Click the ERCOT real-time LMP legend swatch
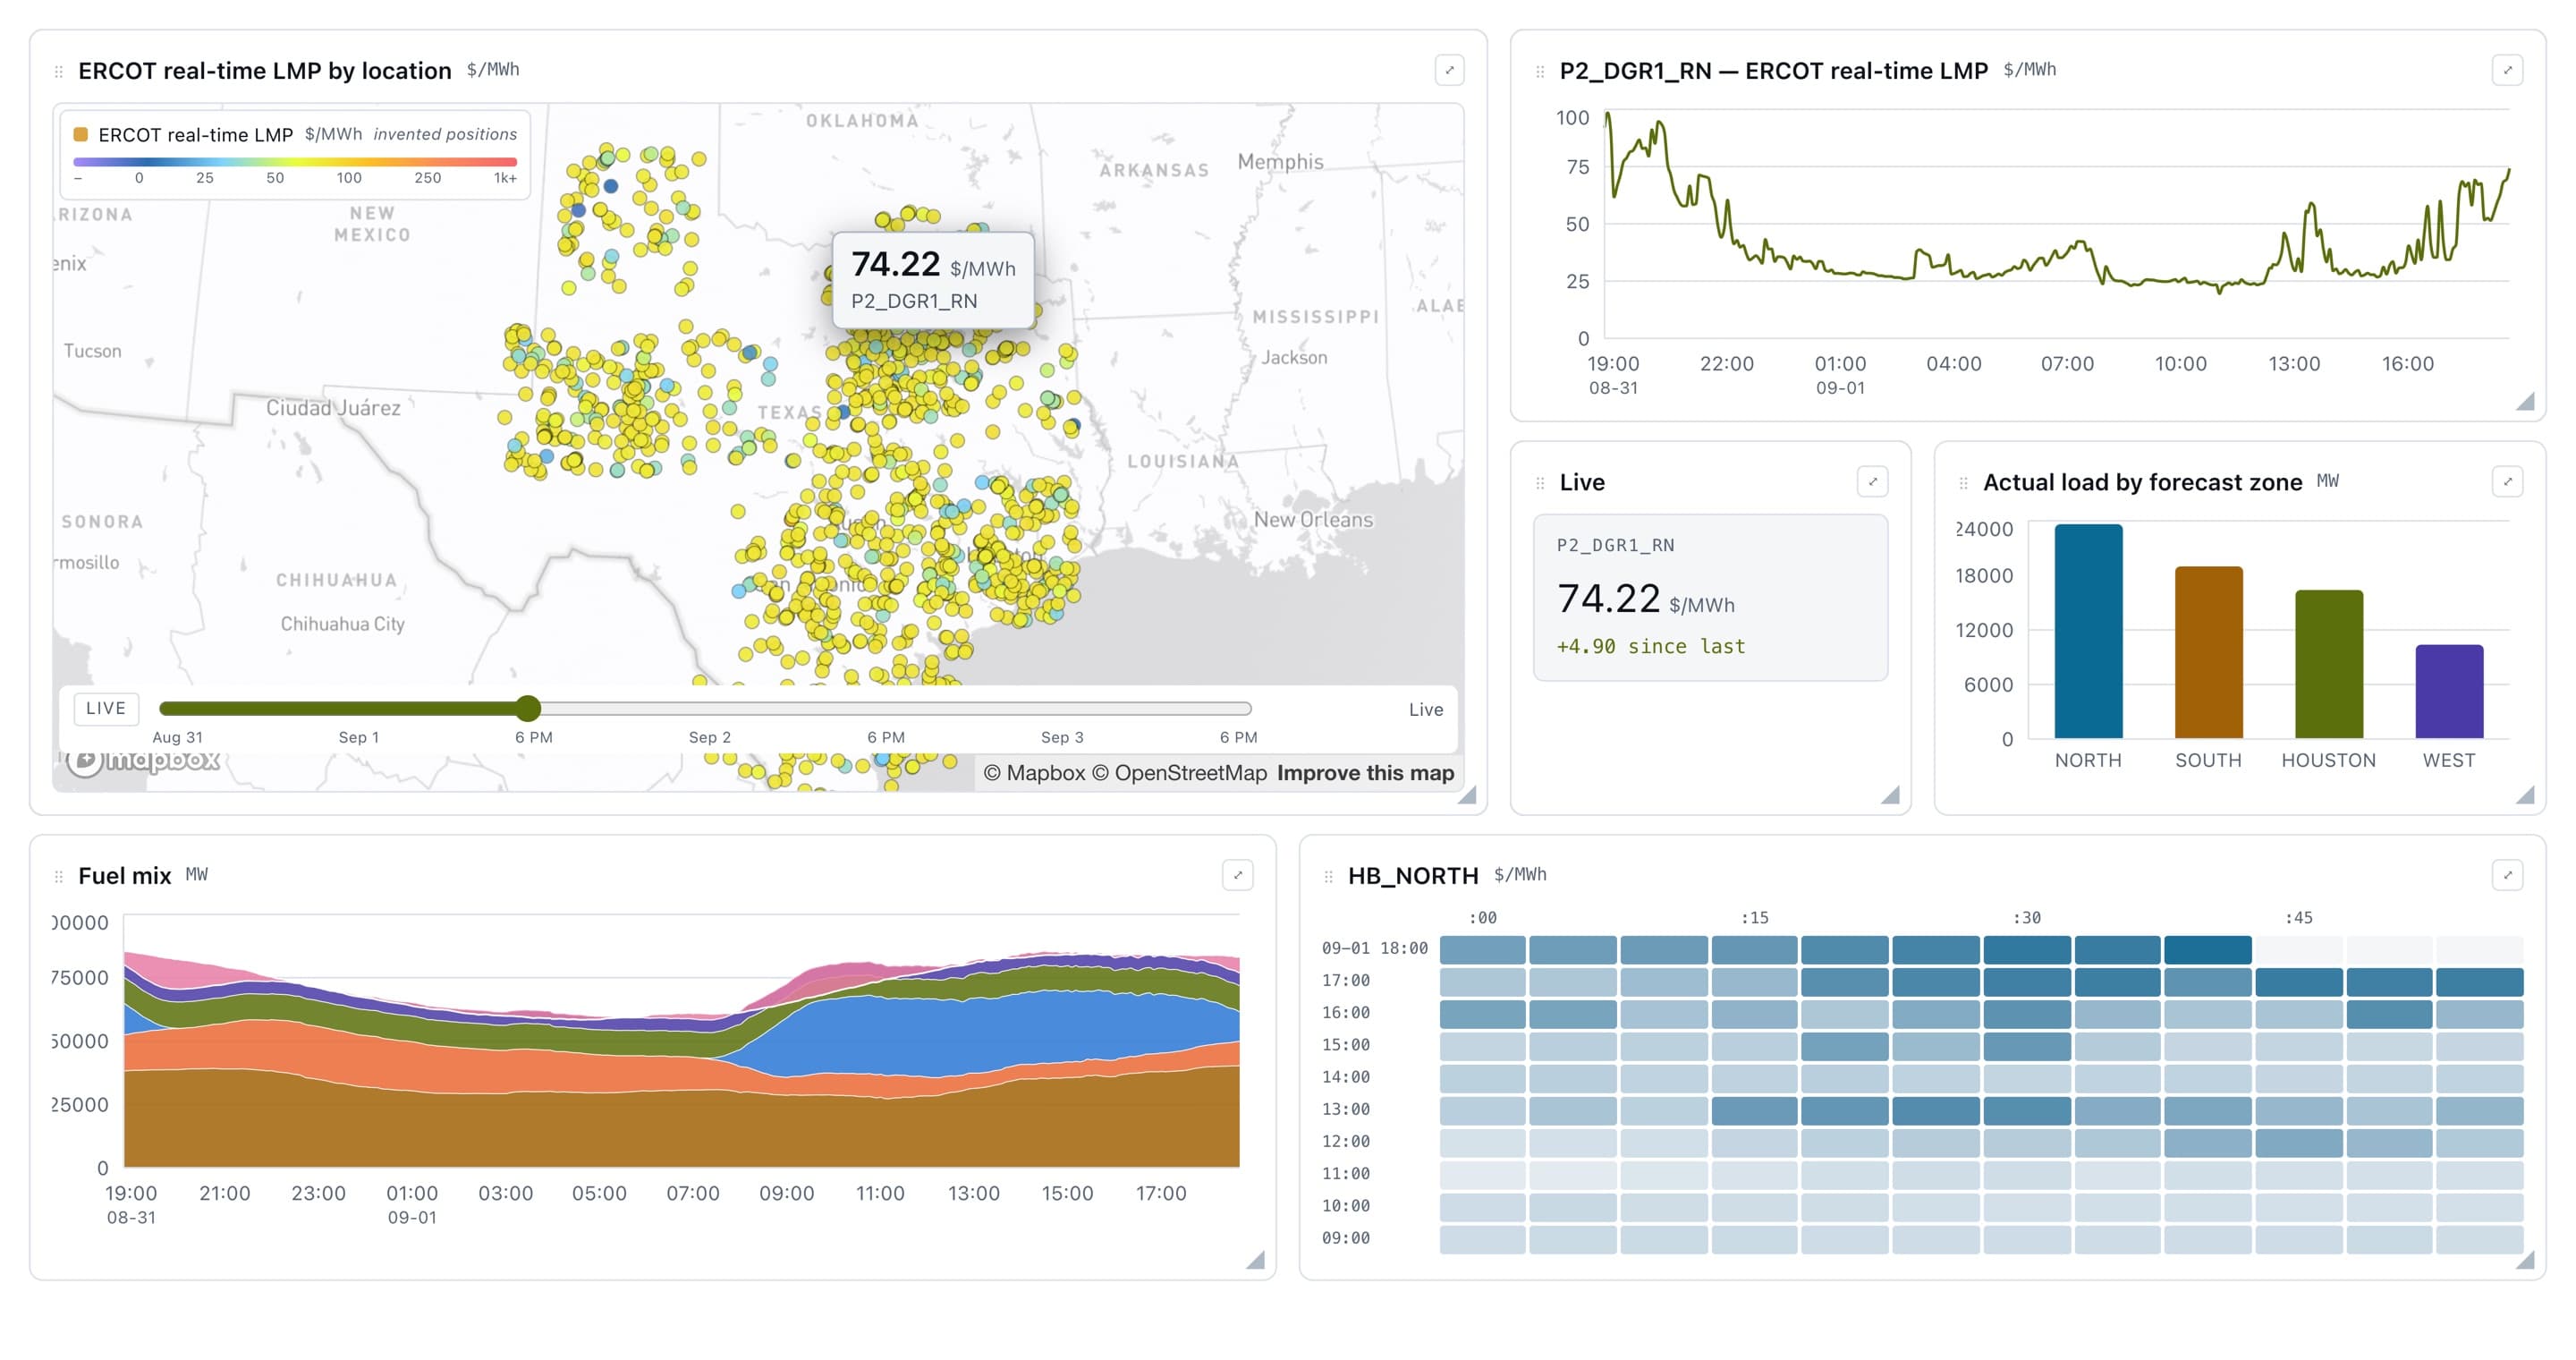Viewport: 2576px width, 1360px height. pos(81,135)
